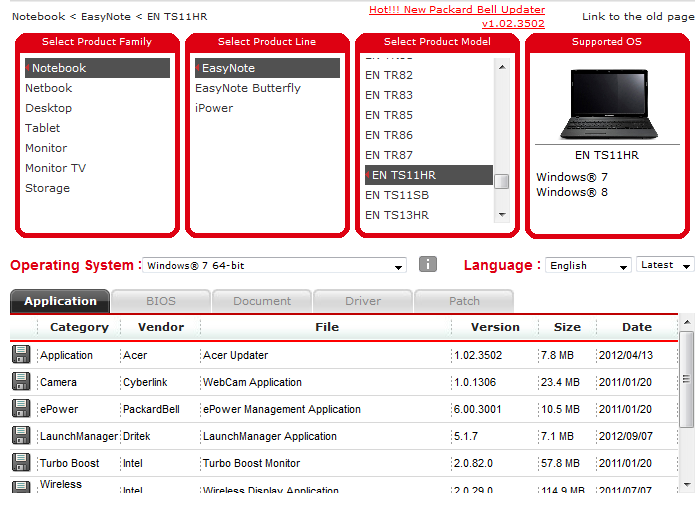Screen dimensions: 698x509
Task: Click the Vendor column header
Action: (x=161, y=327)
